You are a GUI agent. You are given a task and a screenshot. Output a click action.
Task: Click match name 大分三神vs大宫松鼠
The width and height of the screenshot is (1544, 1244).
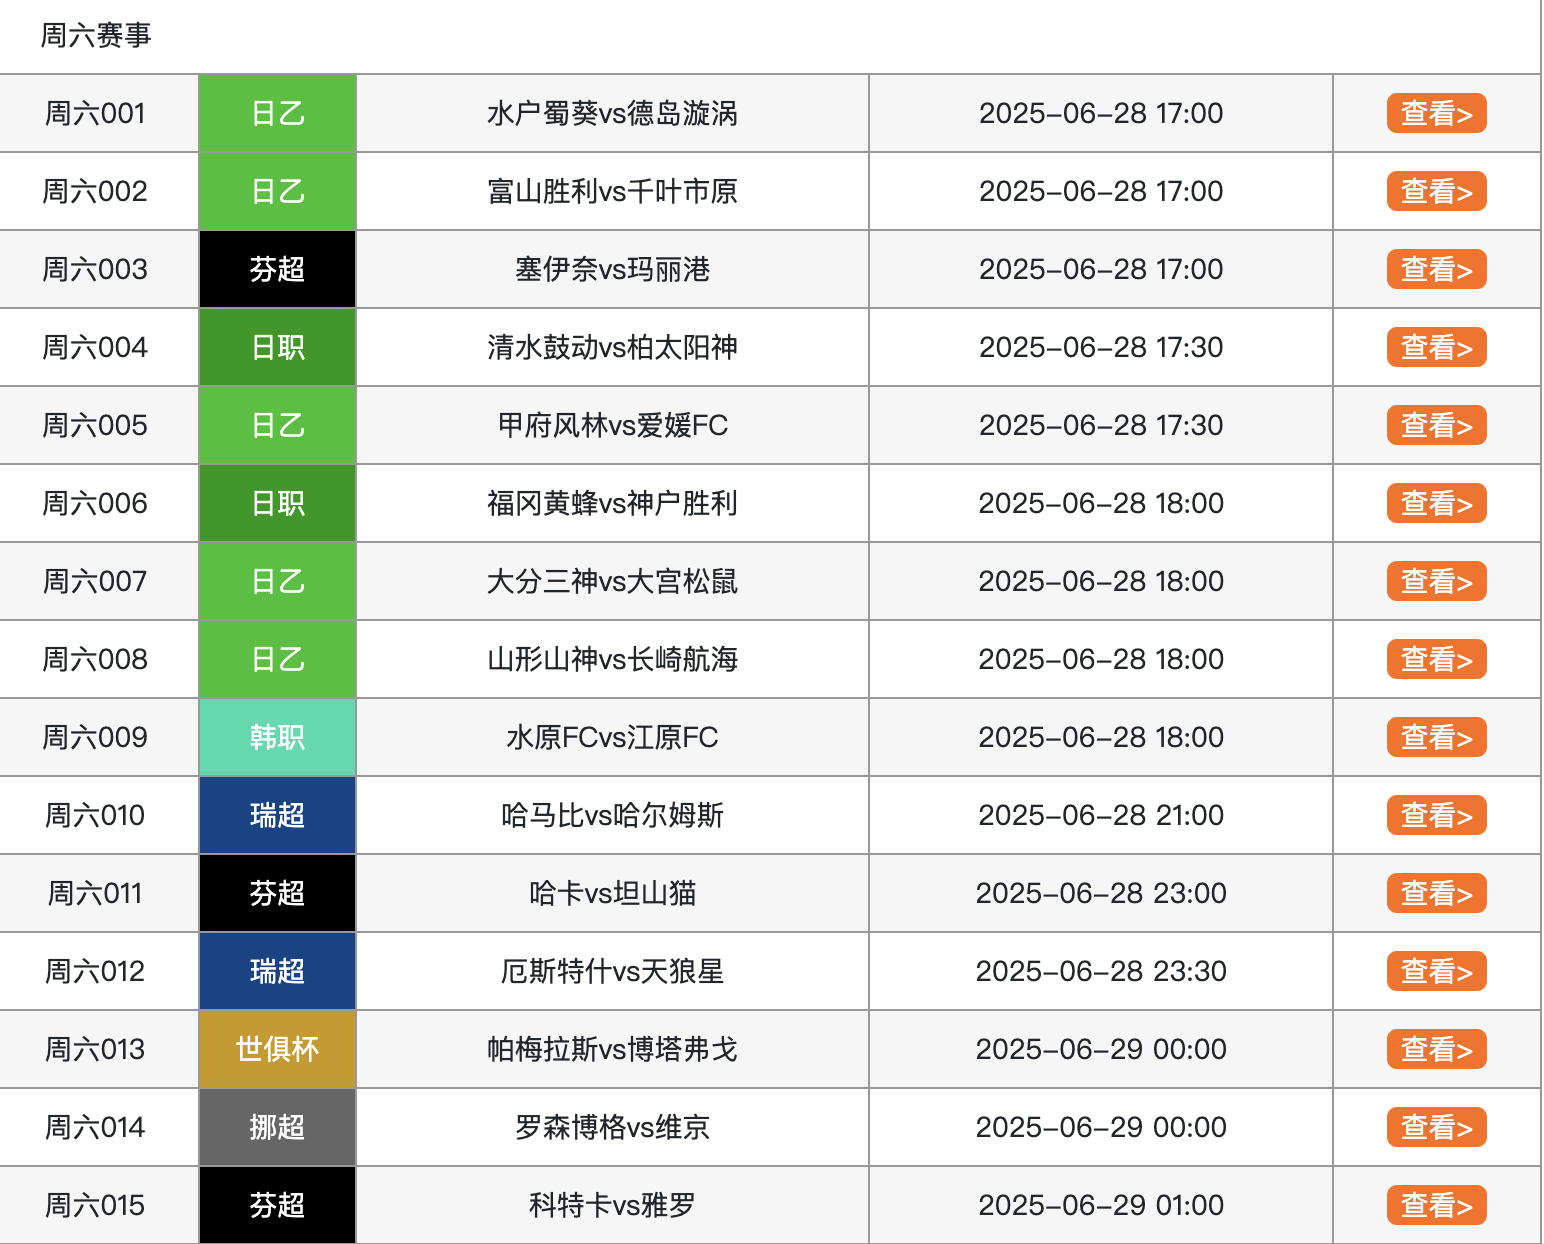612,581
